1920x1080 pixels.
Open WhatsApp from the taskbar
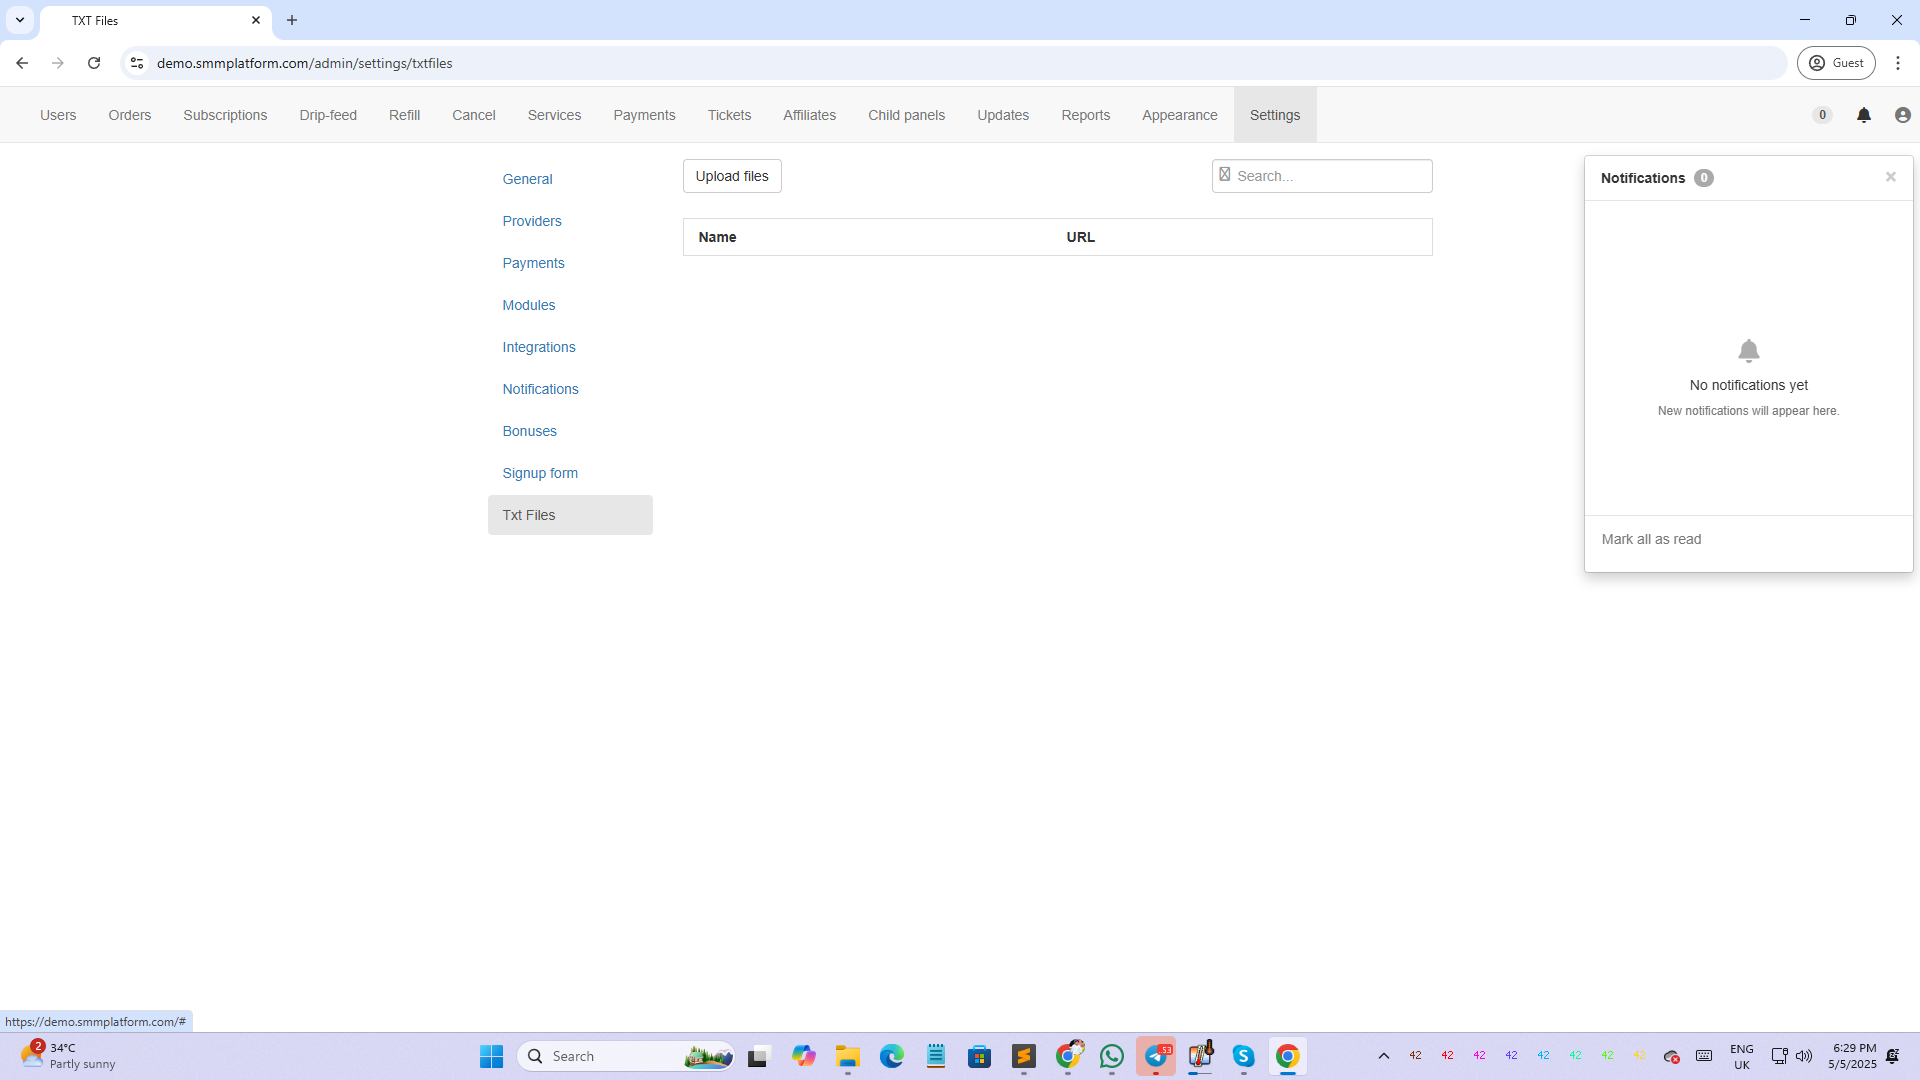click(1111, 1056)
